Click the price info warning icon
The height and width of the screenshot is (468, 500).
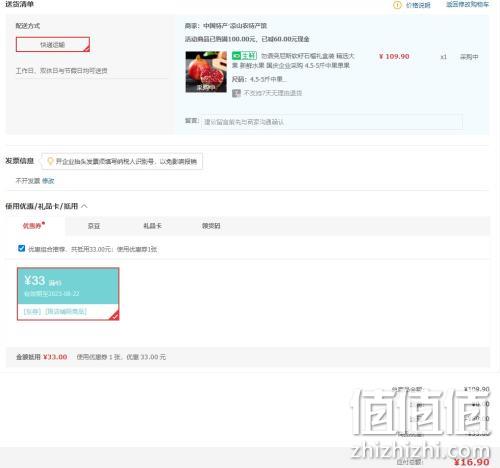(x=397, y=5)
